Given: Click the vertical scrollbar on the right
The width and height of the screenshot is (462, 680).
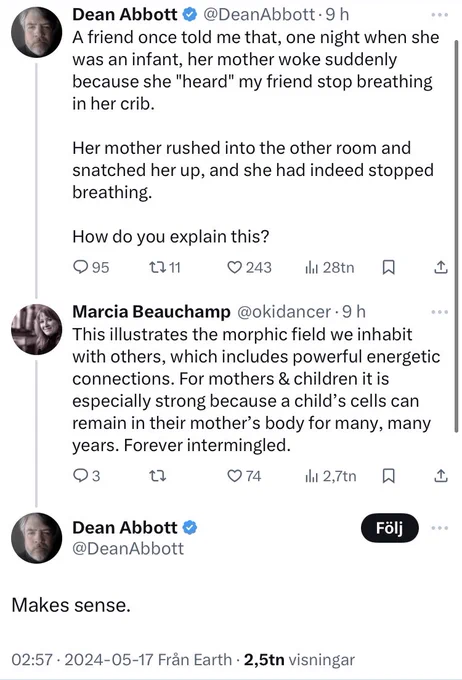Looking at the screenshot, I should pyautogui.click(x=456, y=236).
